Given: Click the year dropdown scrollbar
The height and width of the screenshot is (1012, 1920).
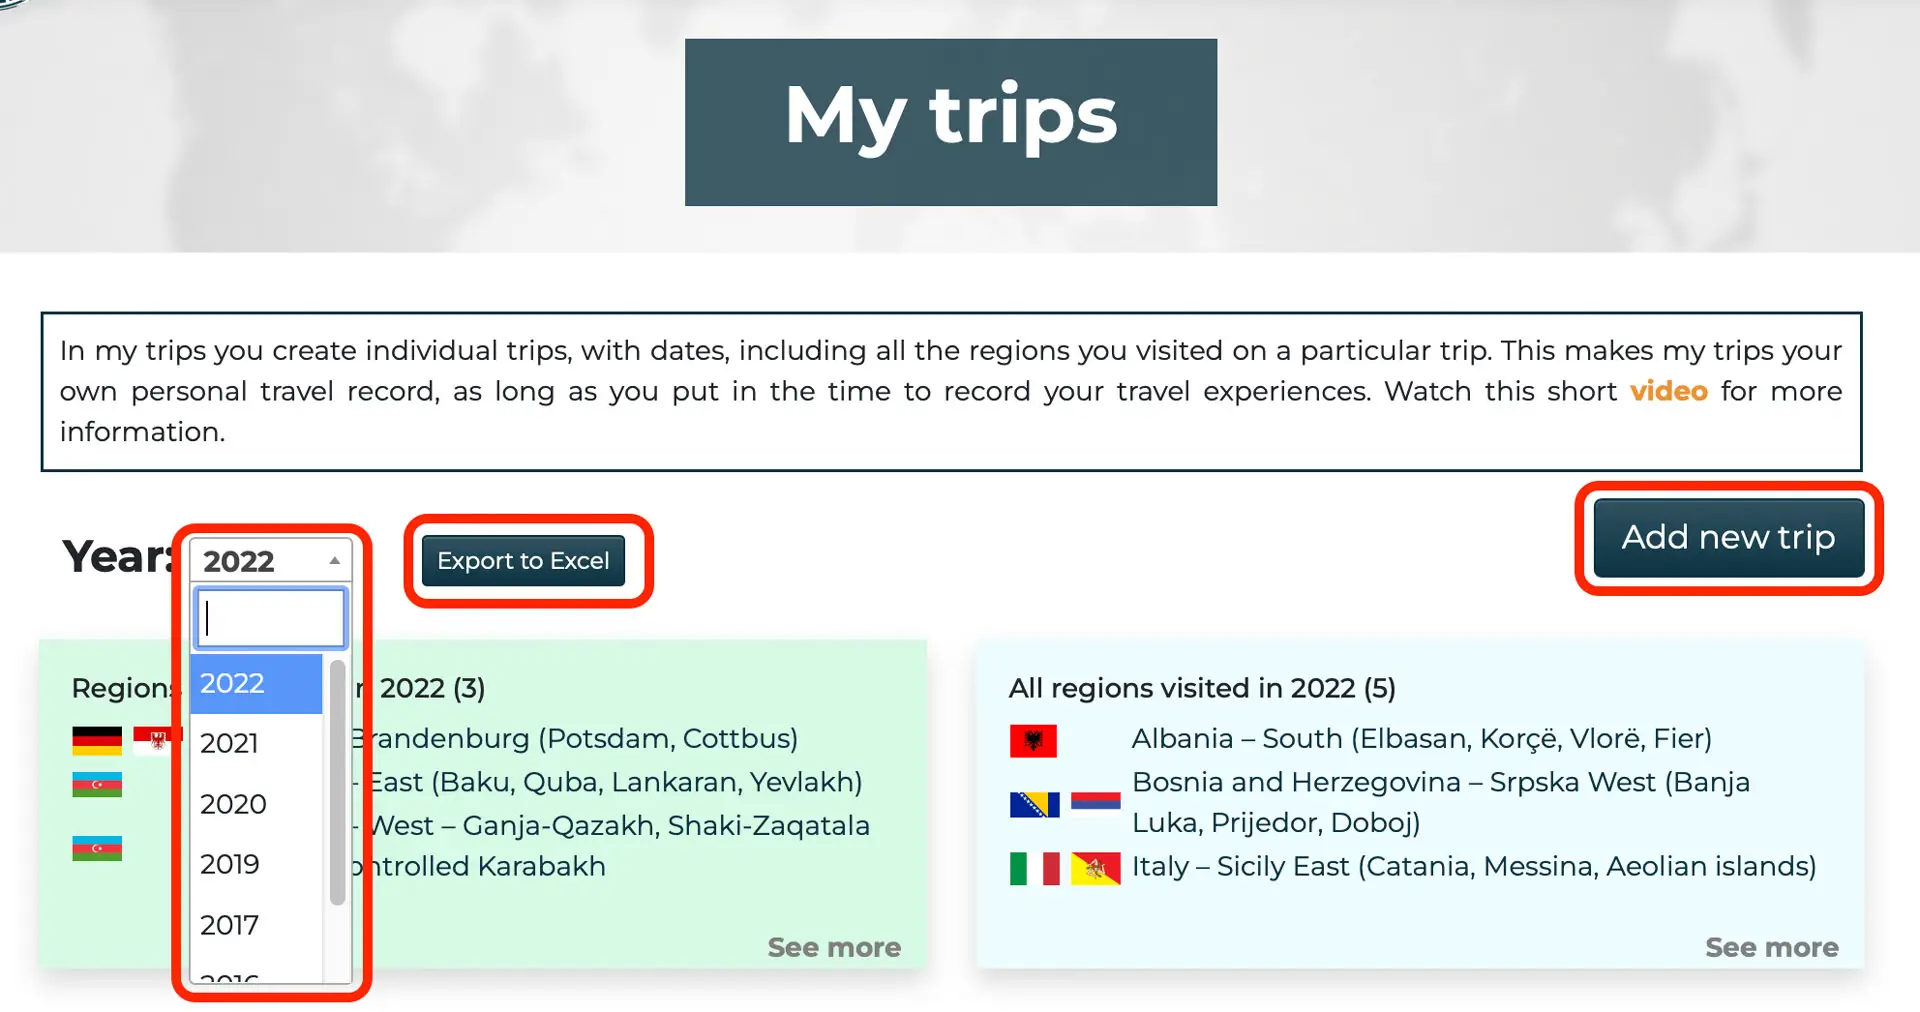Looking at the screenshot, I should point(337,782).
